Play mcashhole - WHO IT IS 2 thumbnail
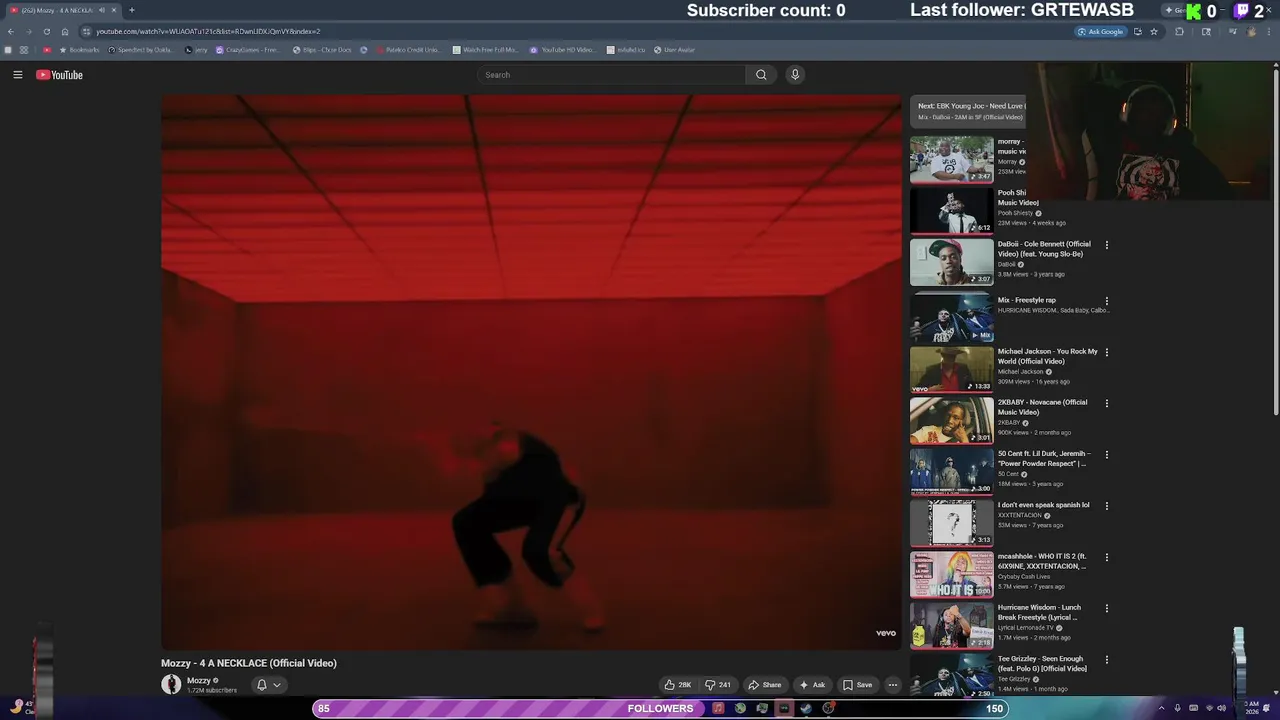 coord(952,574)
